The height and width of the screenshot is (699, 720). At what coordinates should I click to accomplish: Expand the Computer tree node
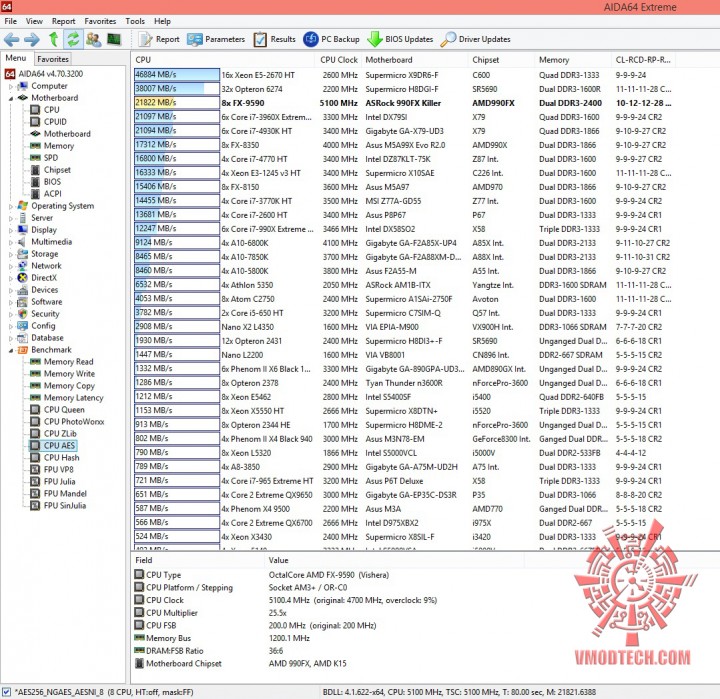[11, 86]
